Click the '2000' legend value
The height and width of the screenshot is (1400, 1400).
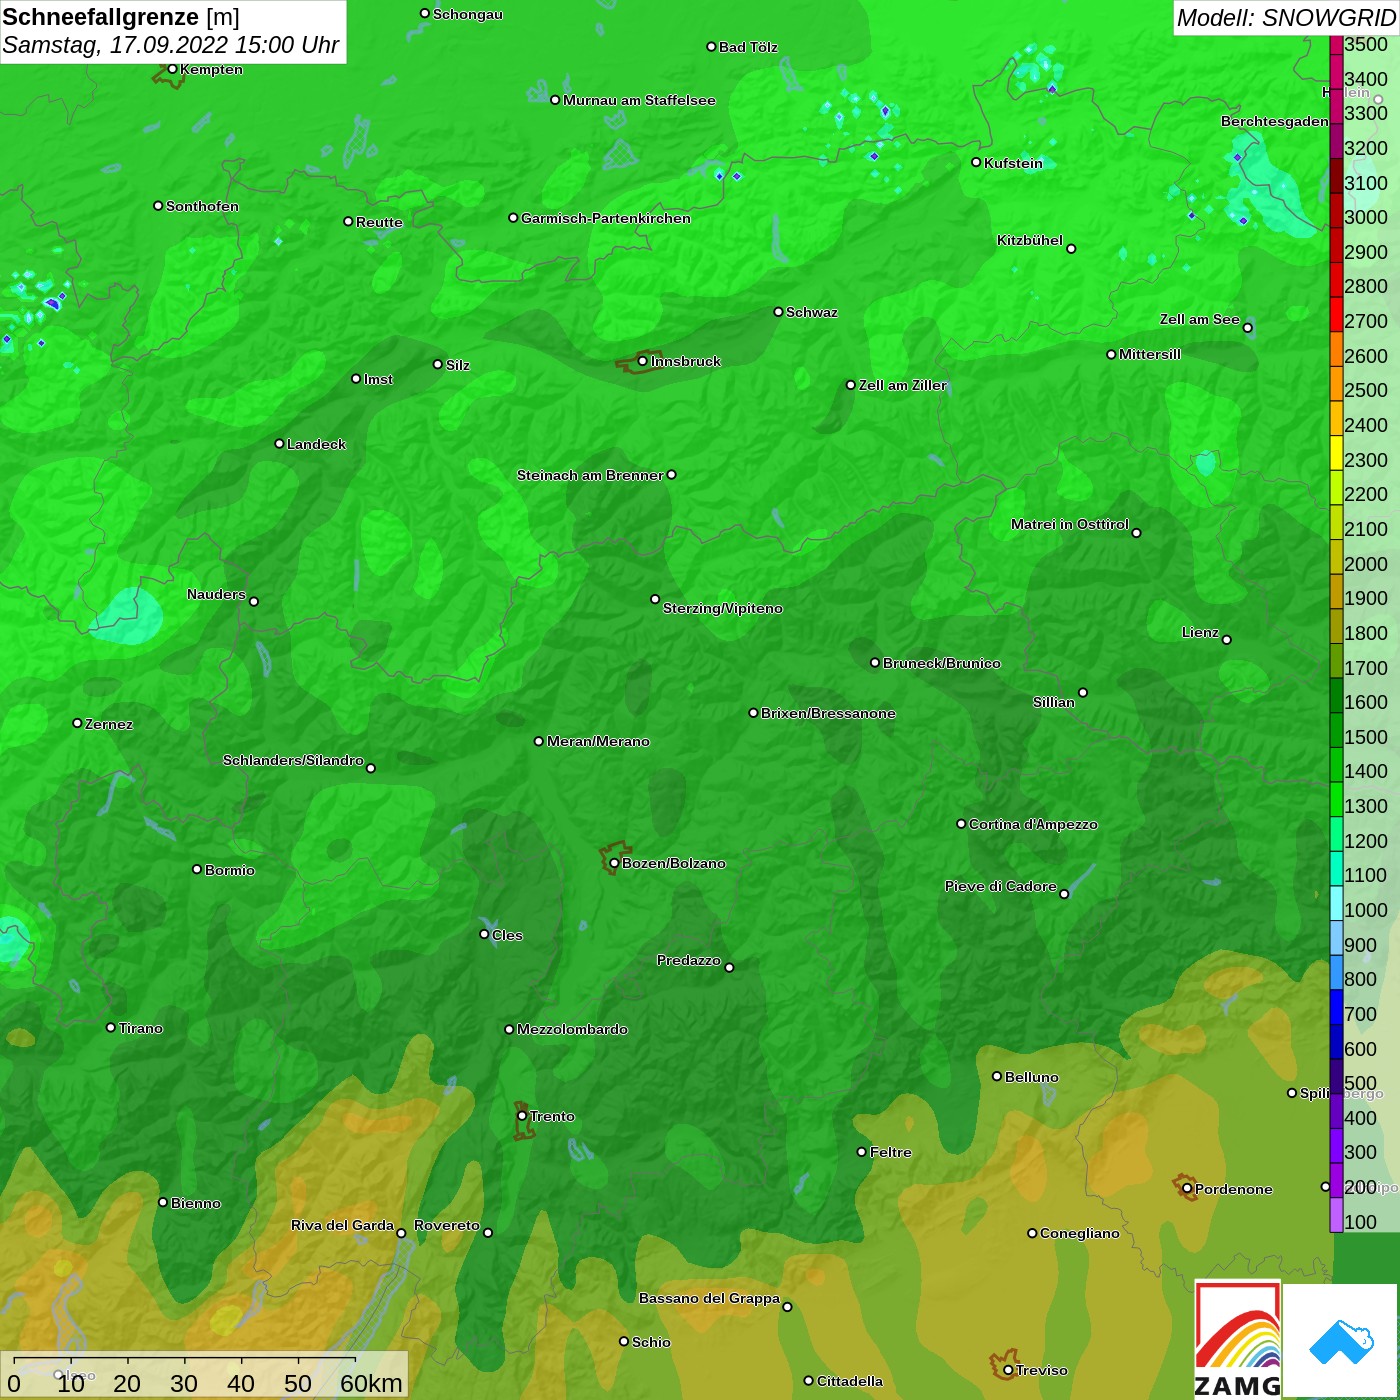click(x=1366, y=564)
